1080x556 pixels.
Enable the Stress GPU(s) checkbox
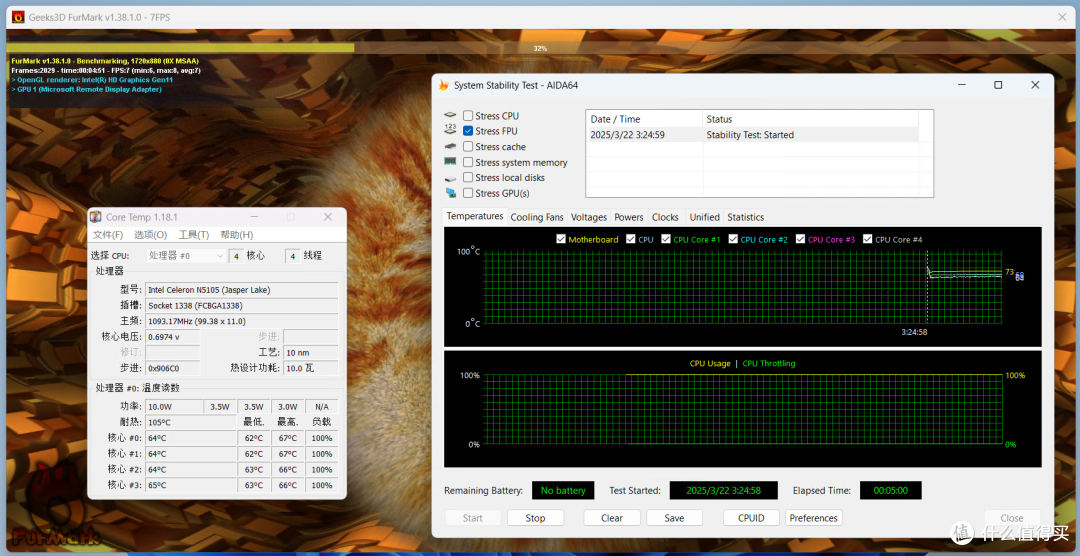[468, 194]
